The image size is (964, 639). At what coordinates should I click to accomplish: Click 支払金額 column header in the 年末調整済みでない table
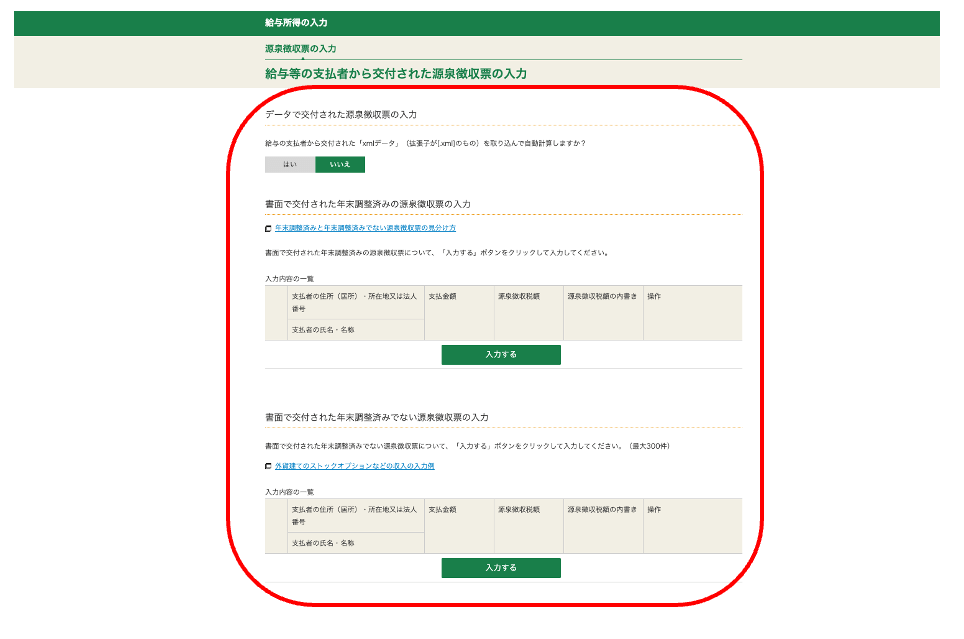(442, 510)
